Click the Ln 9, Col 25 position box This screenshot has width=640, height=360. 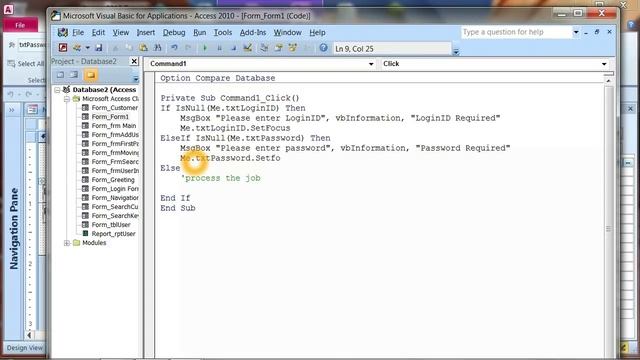392,49
